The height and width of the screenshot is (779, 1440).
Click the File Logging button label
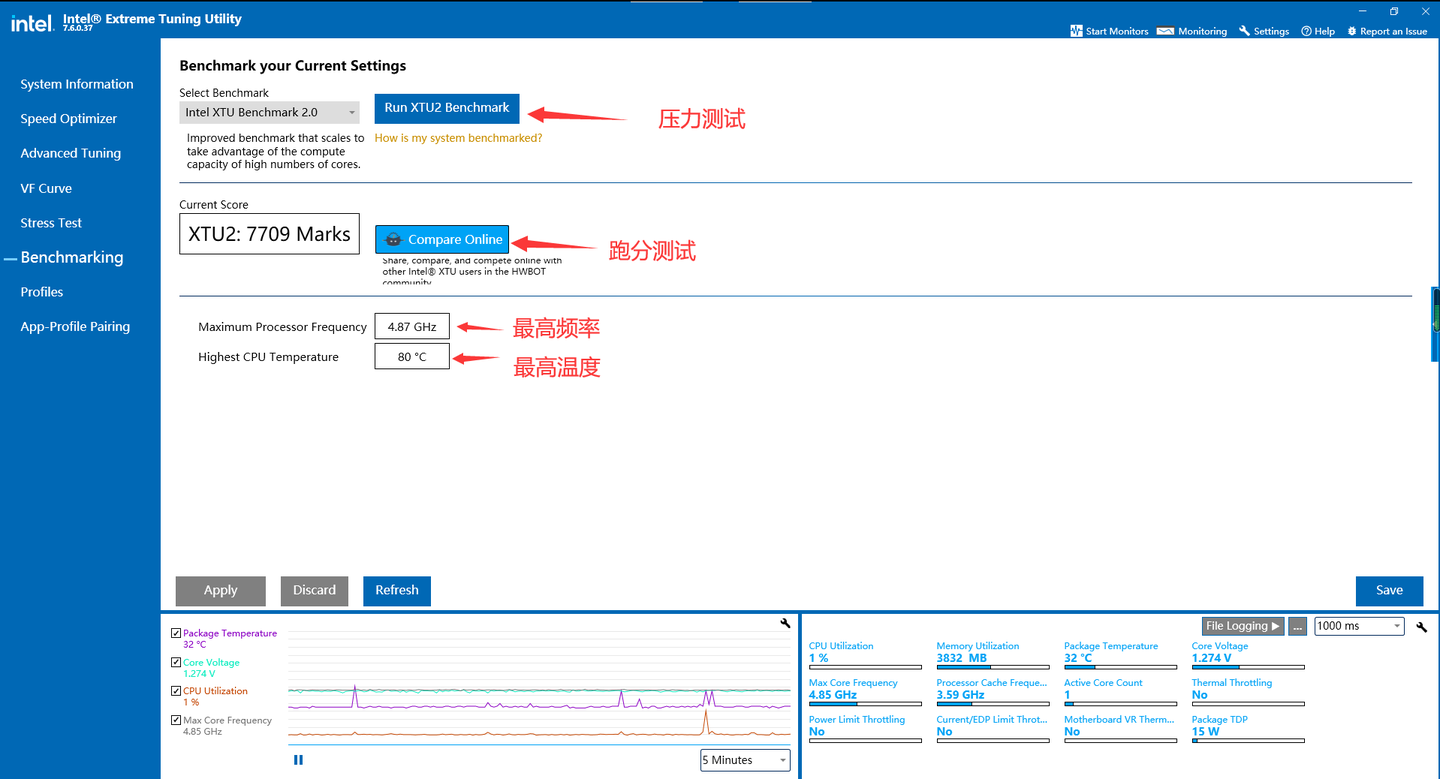(1237, 626)
